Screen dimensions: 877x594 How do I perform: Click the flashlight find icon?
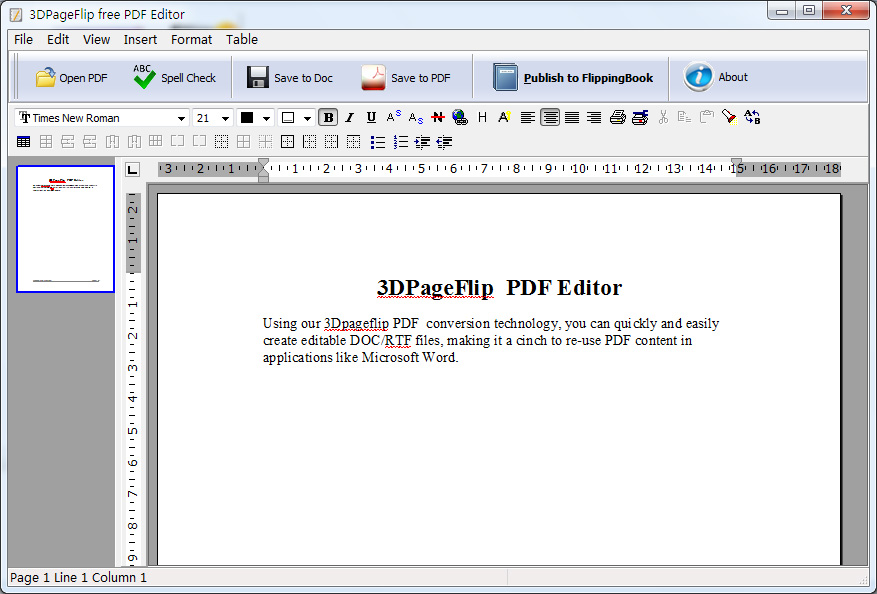click(x=729, y=117)
